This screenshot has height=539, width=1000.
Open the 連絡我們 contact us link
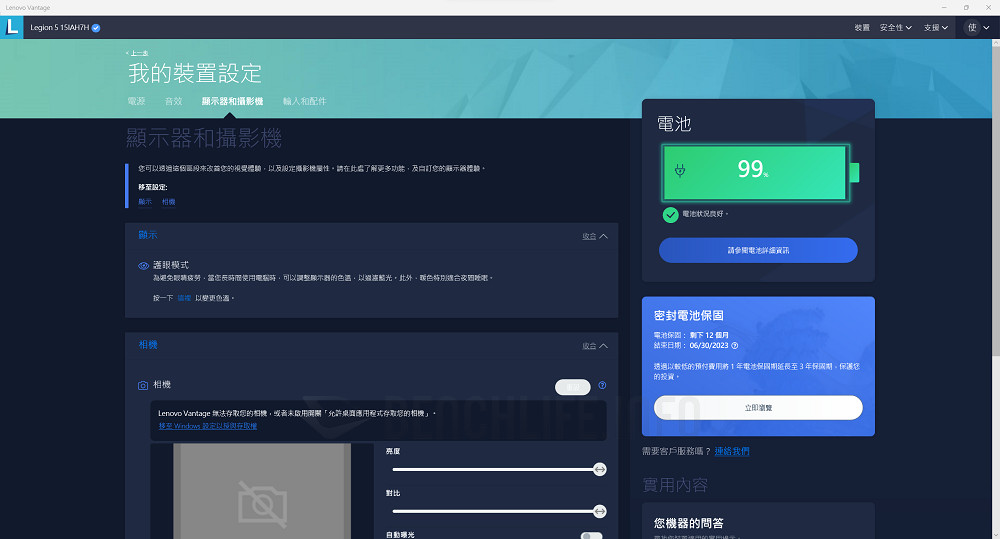pos(731,451)
